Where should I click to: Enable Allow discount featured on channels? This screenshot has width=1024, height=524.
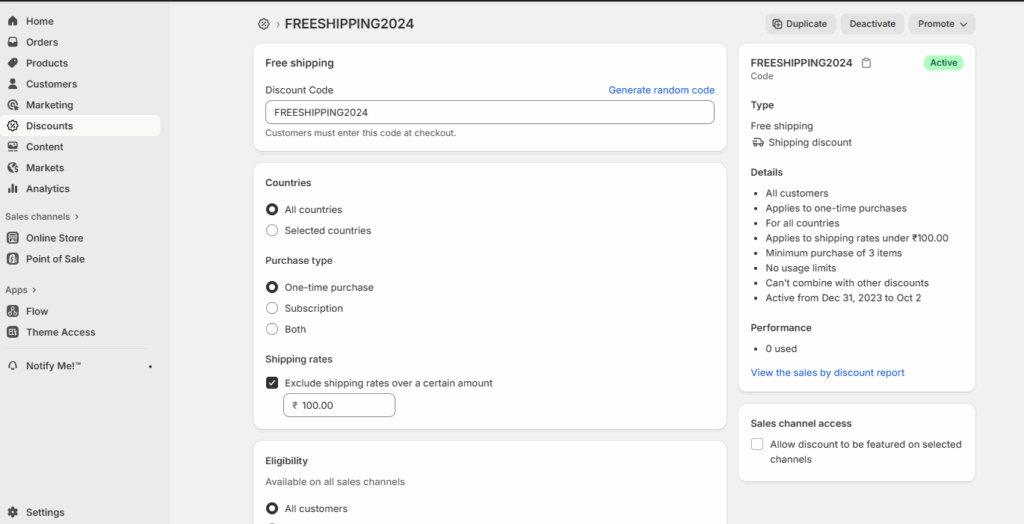coord(757,444)
